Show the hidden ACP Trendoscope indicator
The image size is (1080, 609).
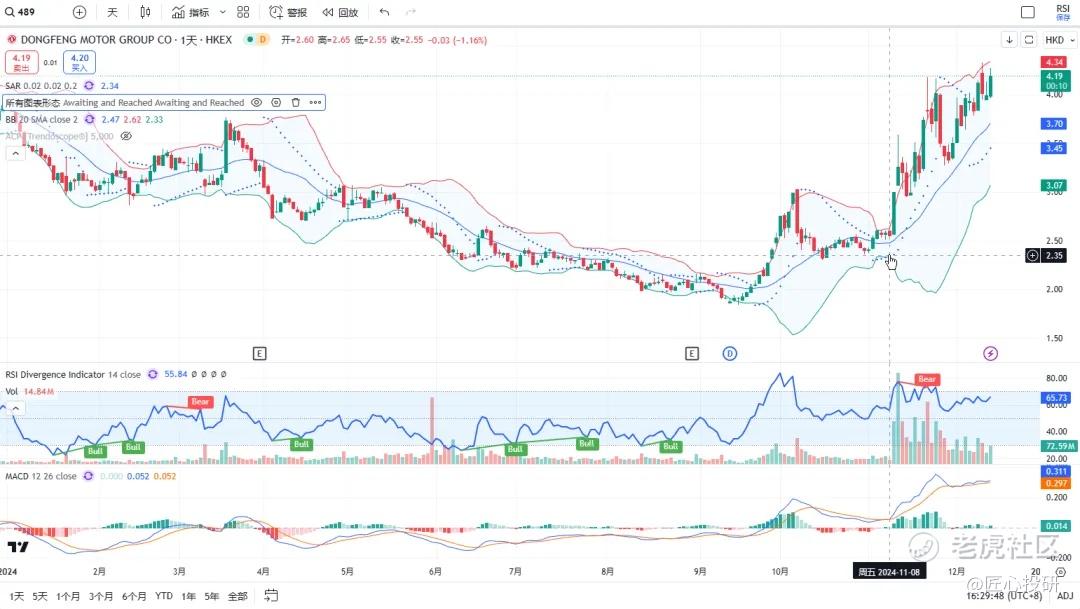pos(126,136)
